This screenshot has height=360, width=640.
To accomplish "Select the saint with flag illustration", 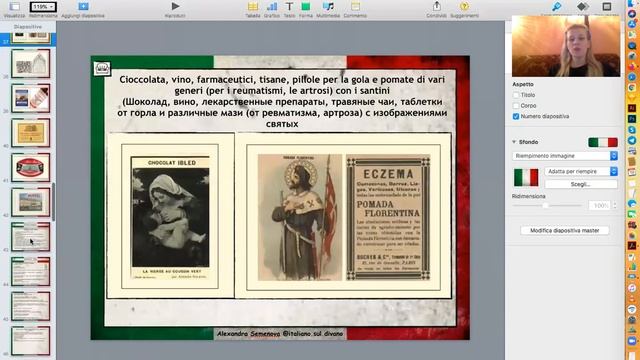I will click(x=300, y=218).
